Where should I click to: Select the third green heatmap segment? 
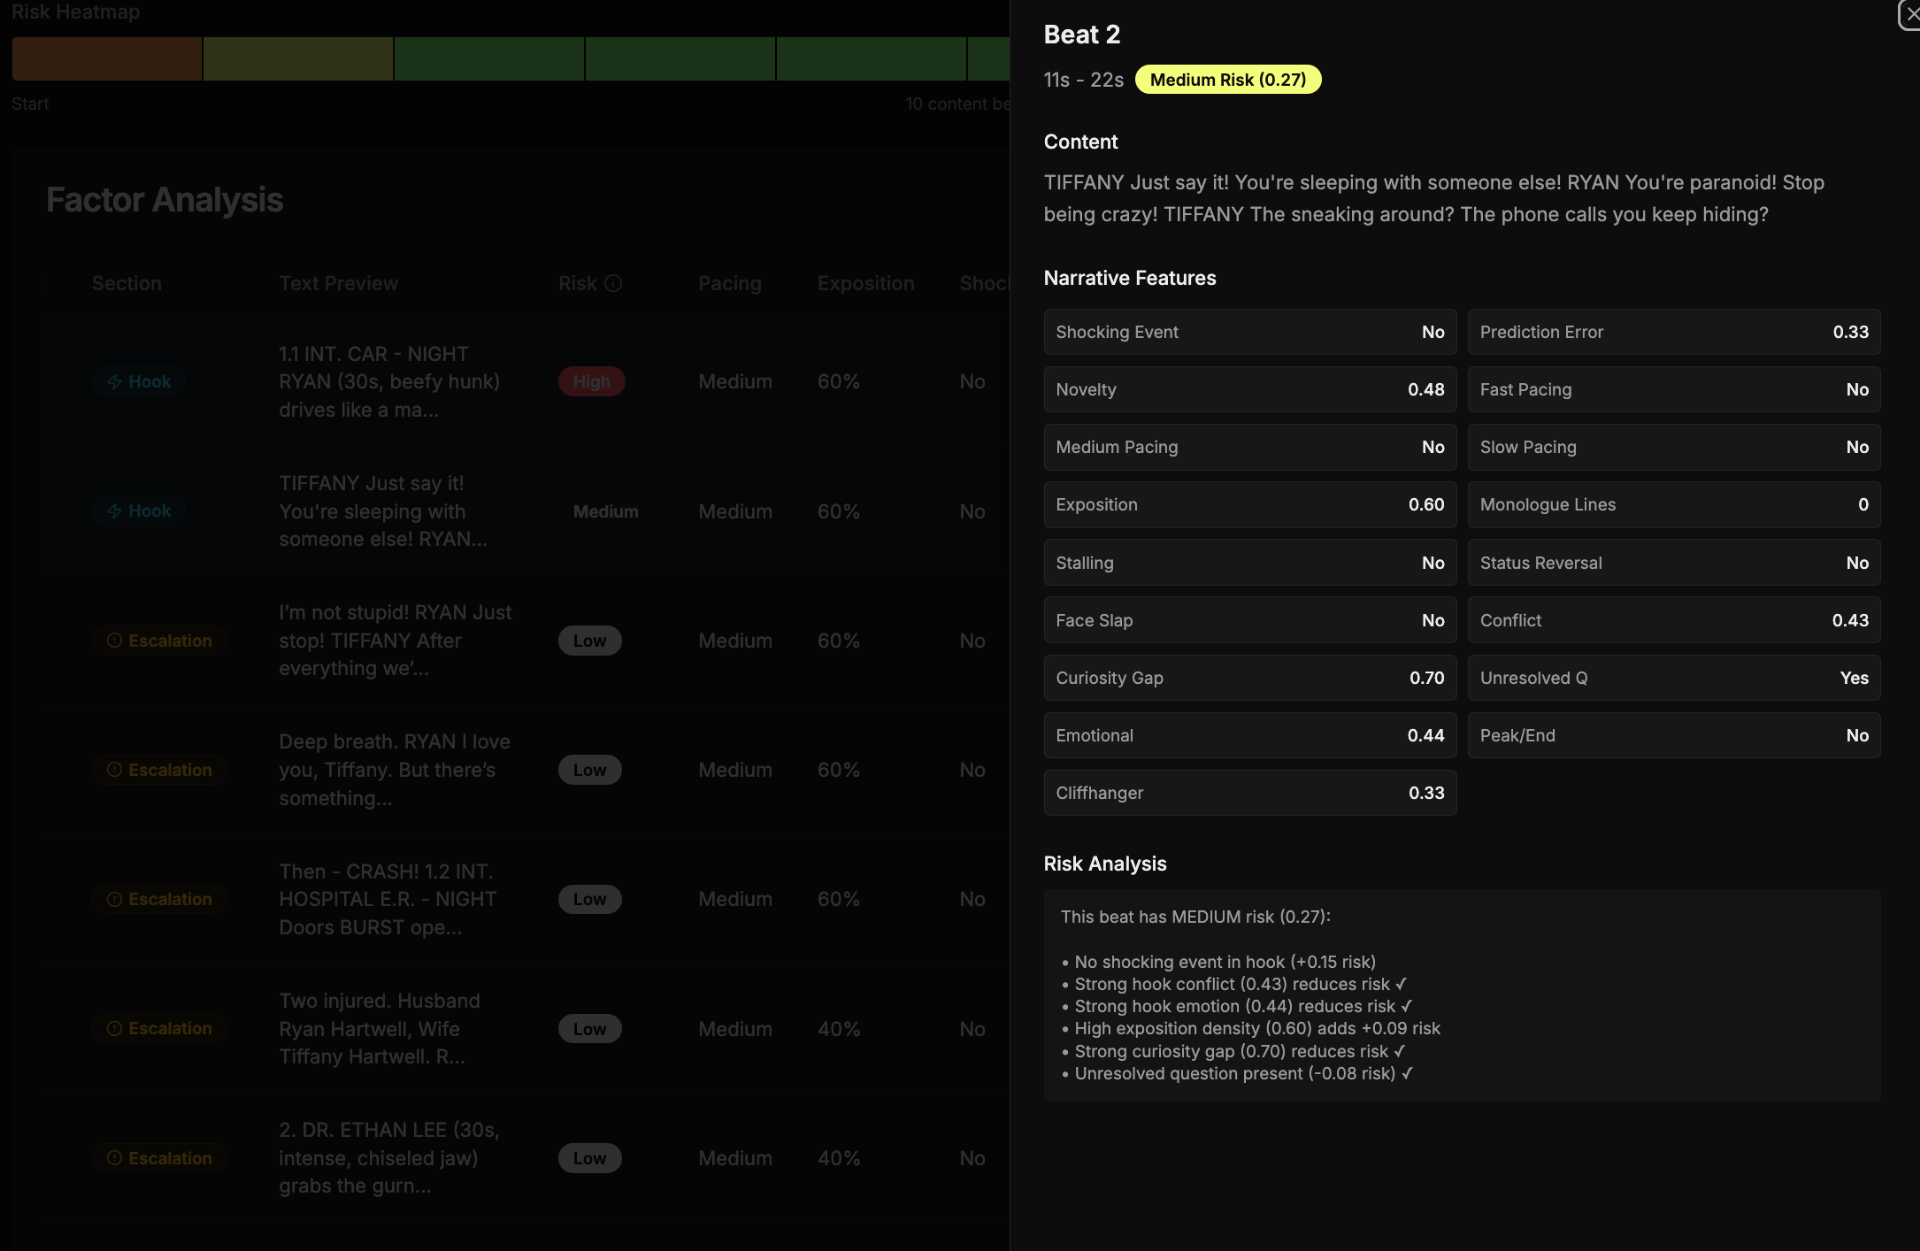click(x=489, y=59)
